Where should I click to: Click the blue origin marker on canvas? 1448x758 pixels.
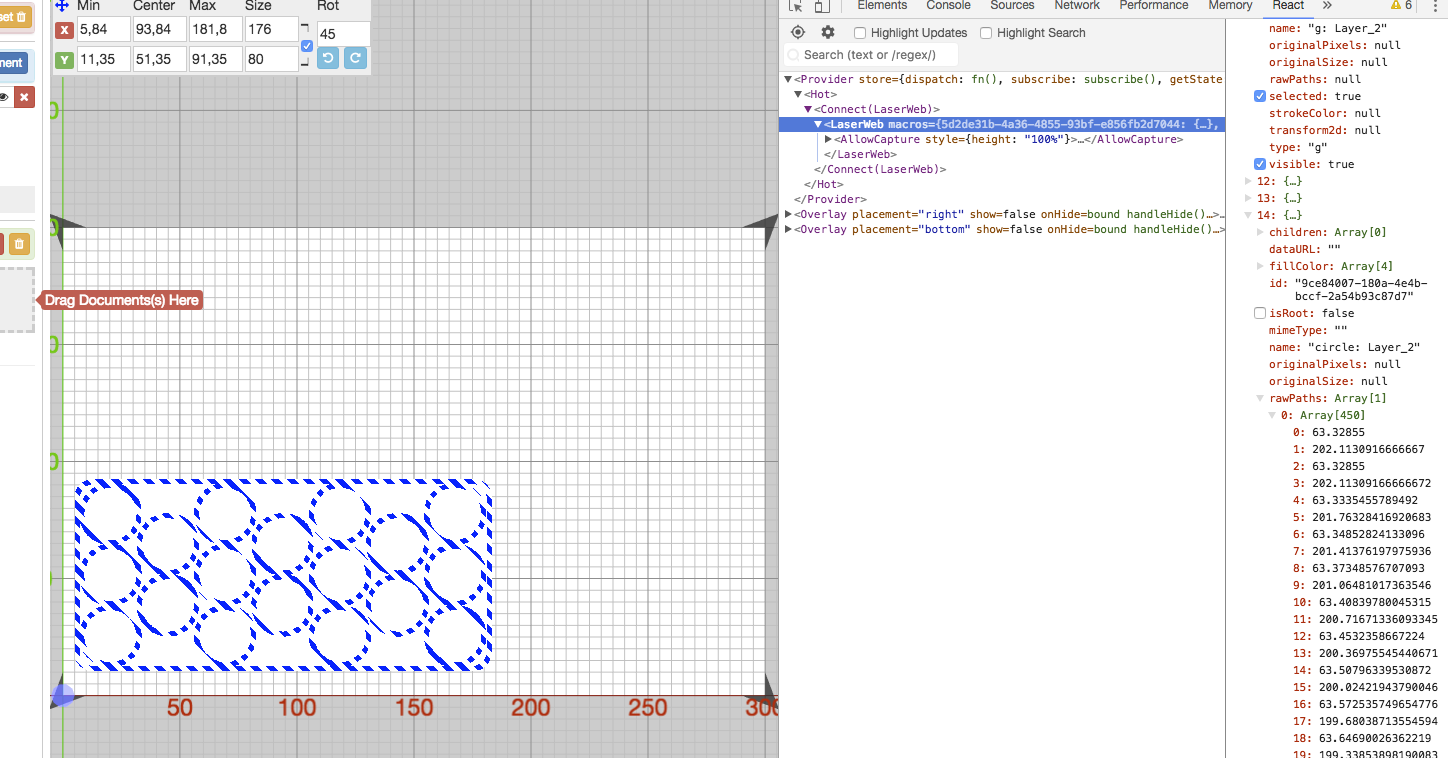coord(62,695)
